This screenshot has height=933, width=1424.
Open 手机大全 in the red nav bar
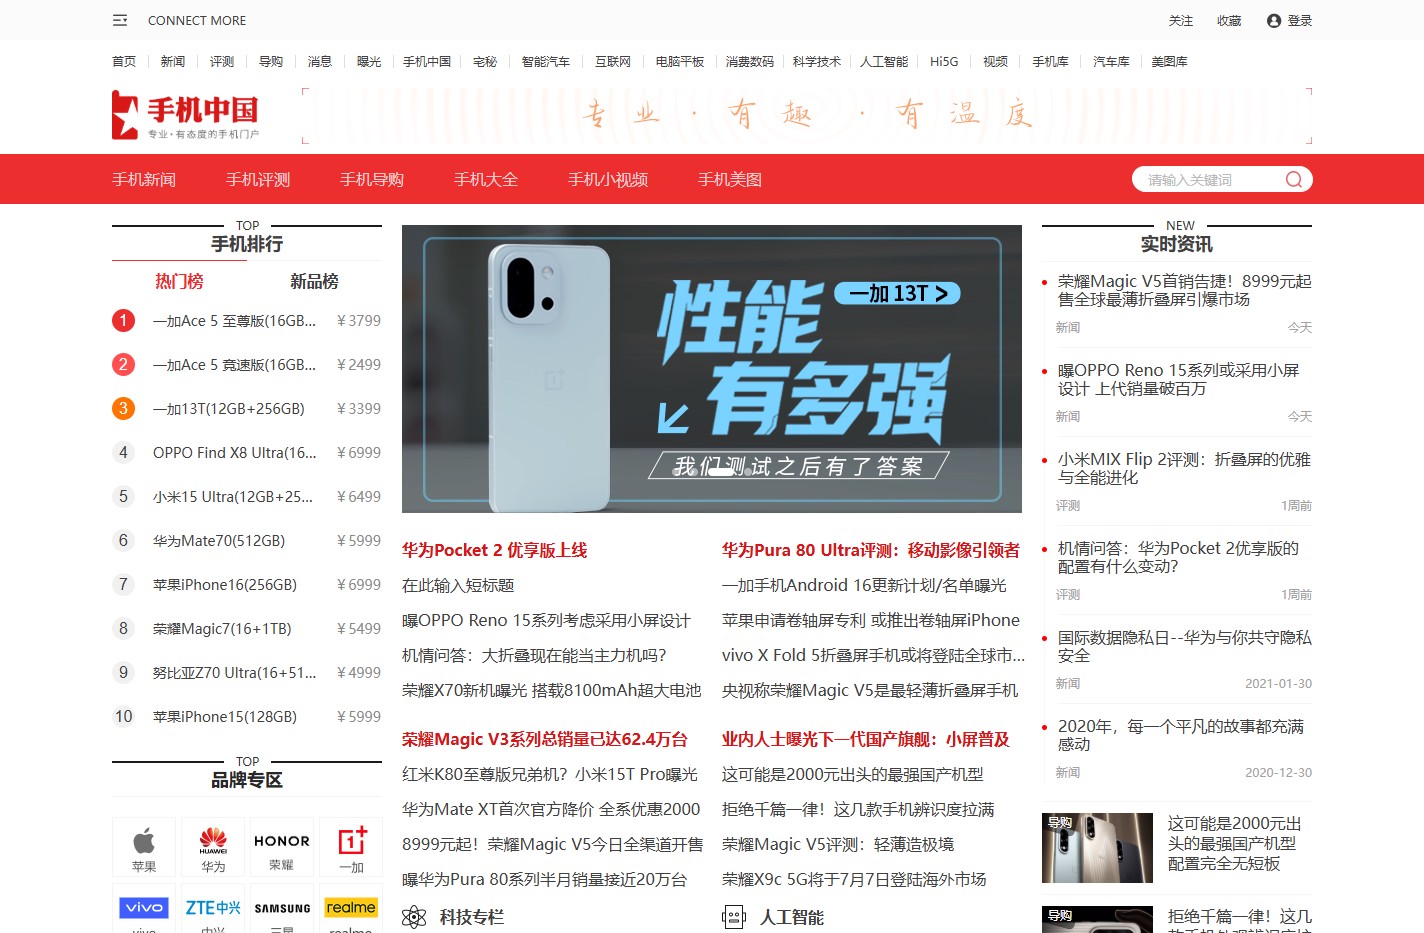tap(486, 179)
